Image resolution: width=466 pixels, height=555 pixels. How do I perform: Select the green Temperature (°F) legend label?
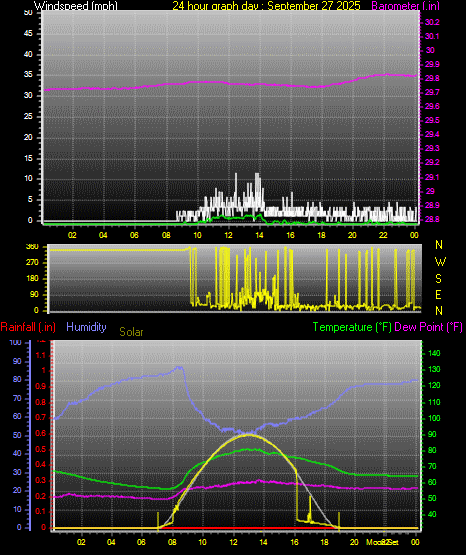(x=352, y=327)
